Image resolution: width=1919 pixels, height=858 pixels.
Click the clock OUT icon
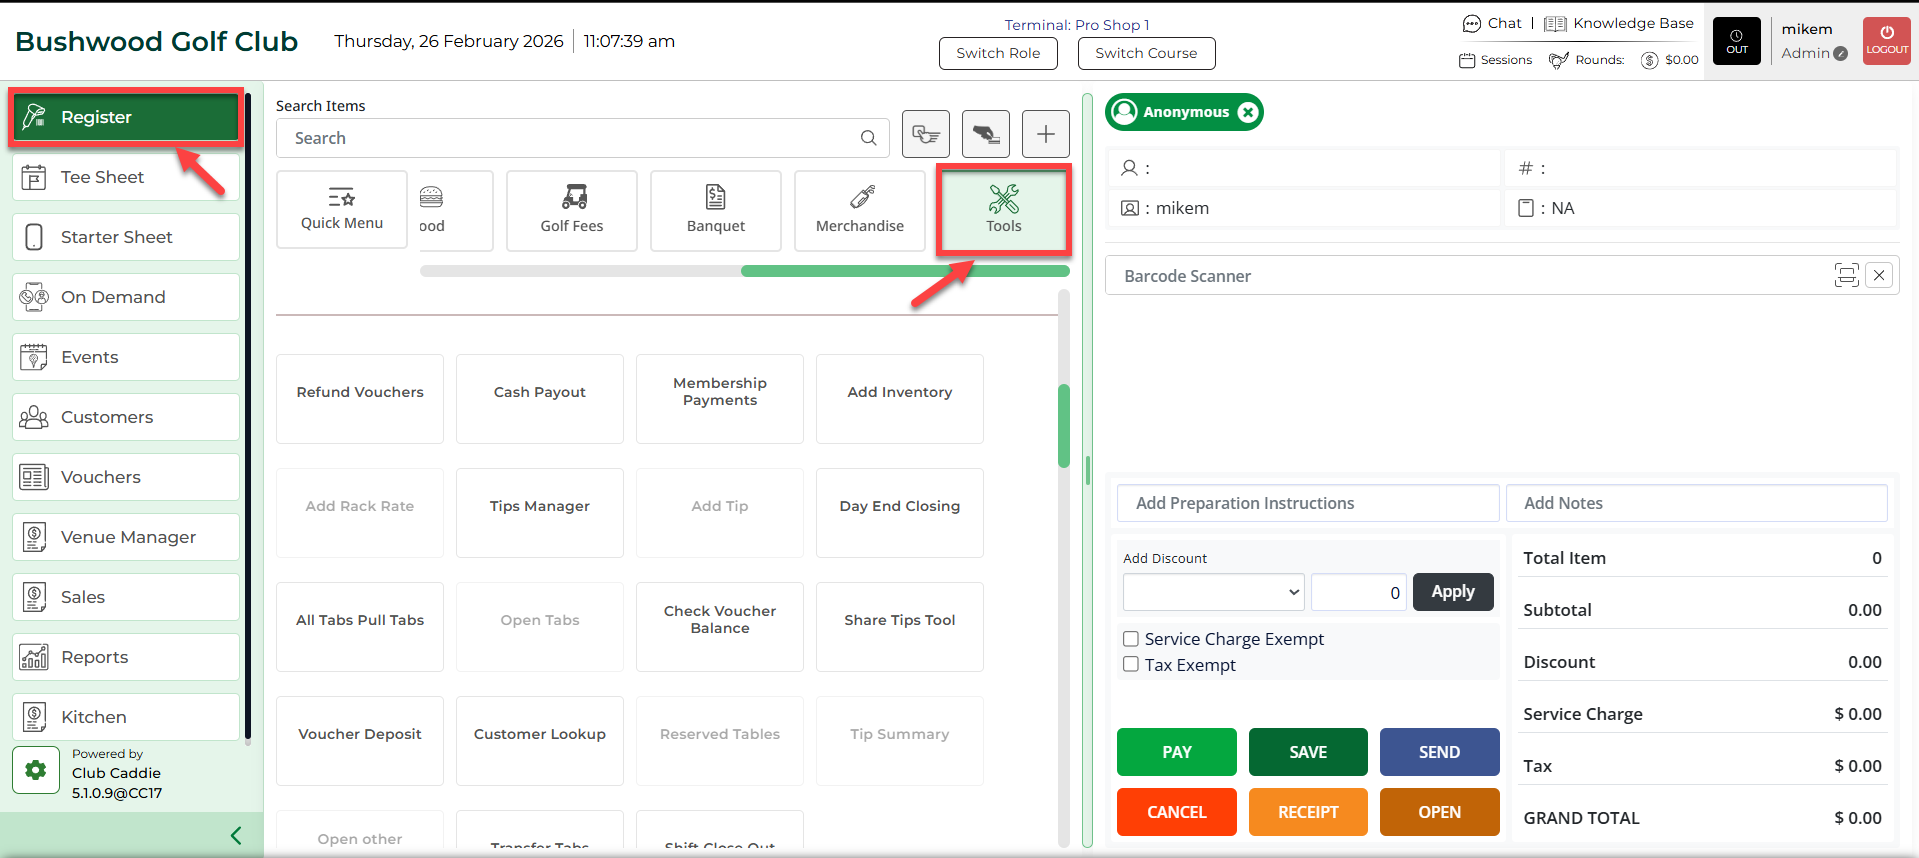click(1736, 41)
